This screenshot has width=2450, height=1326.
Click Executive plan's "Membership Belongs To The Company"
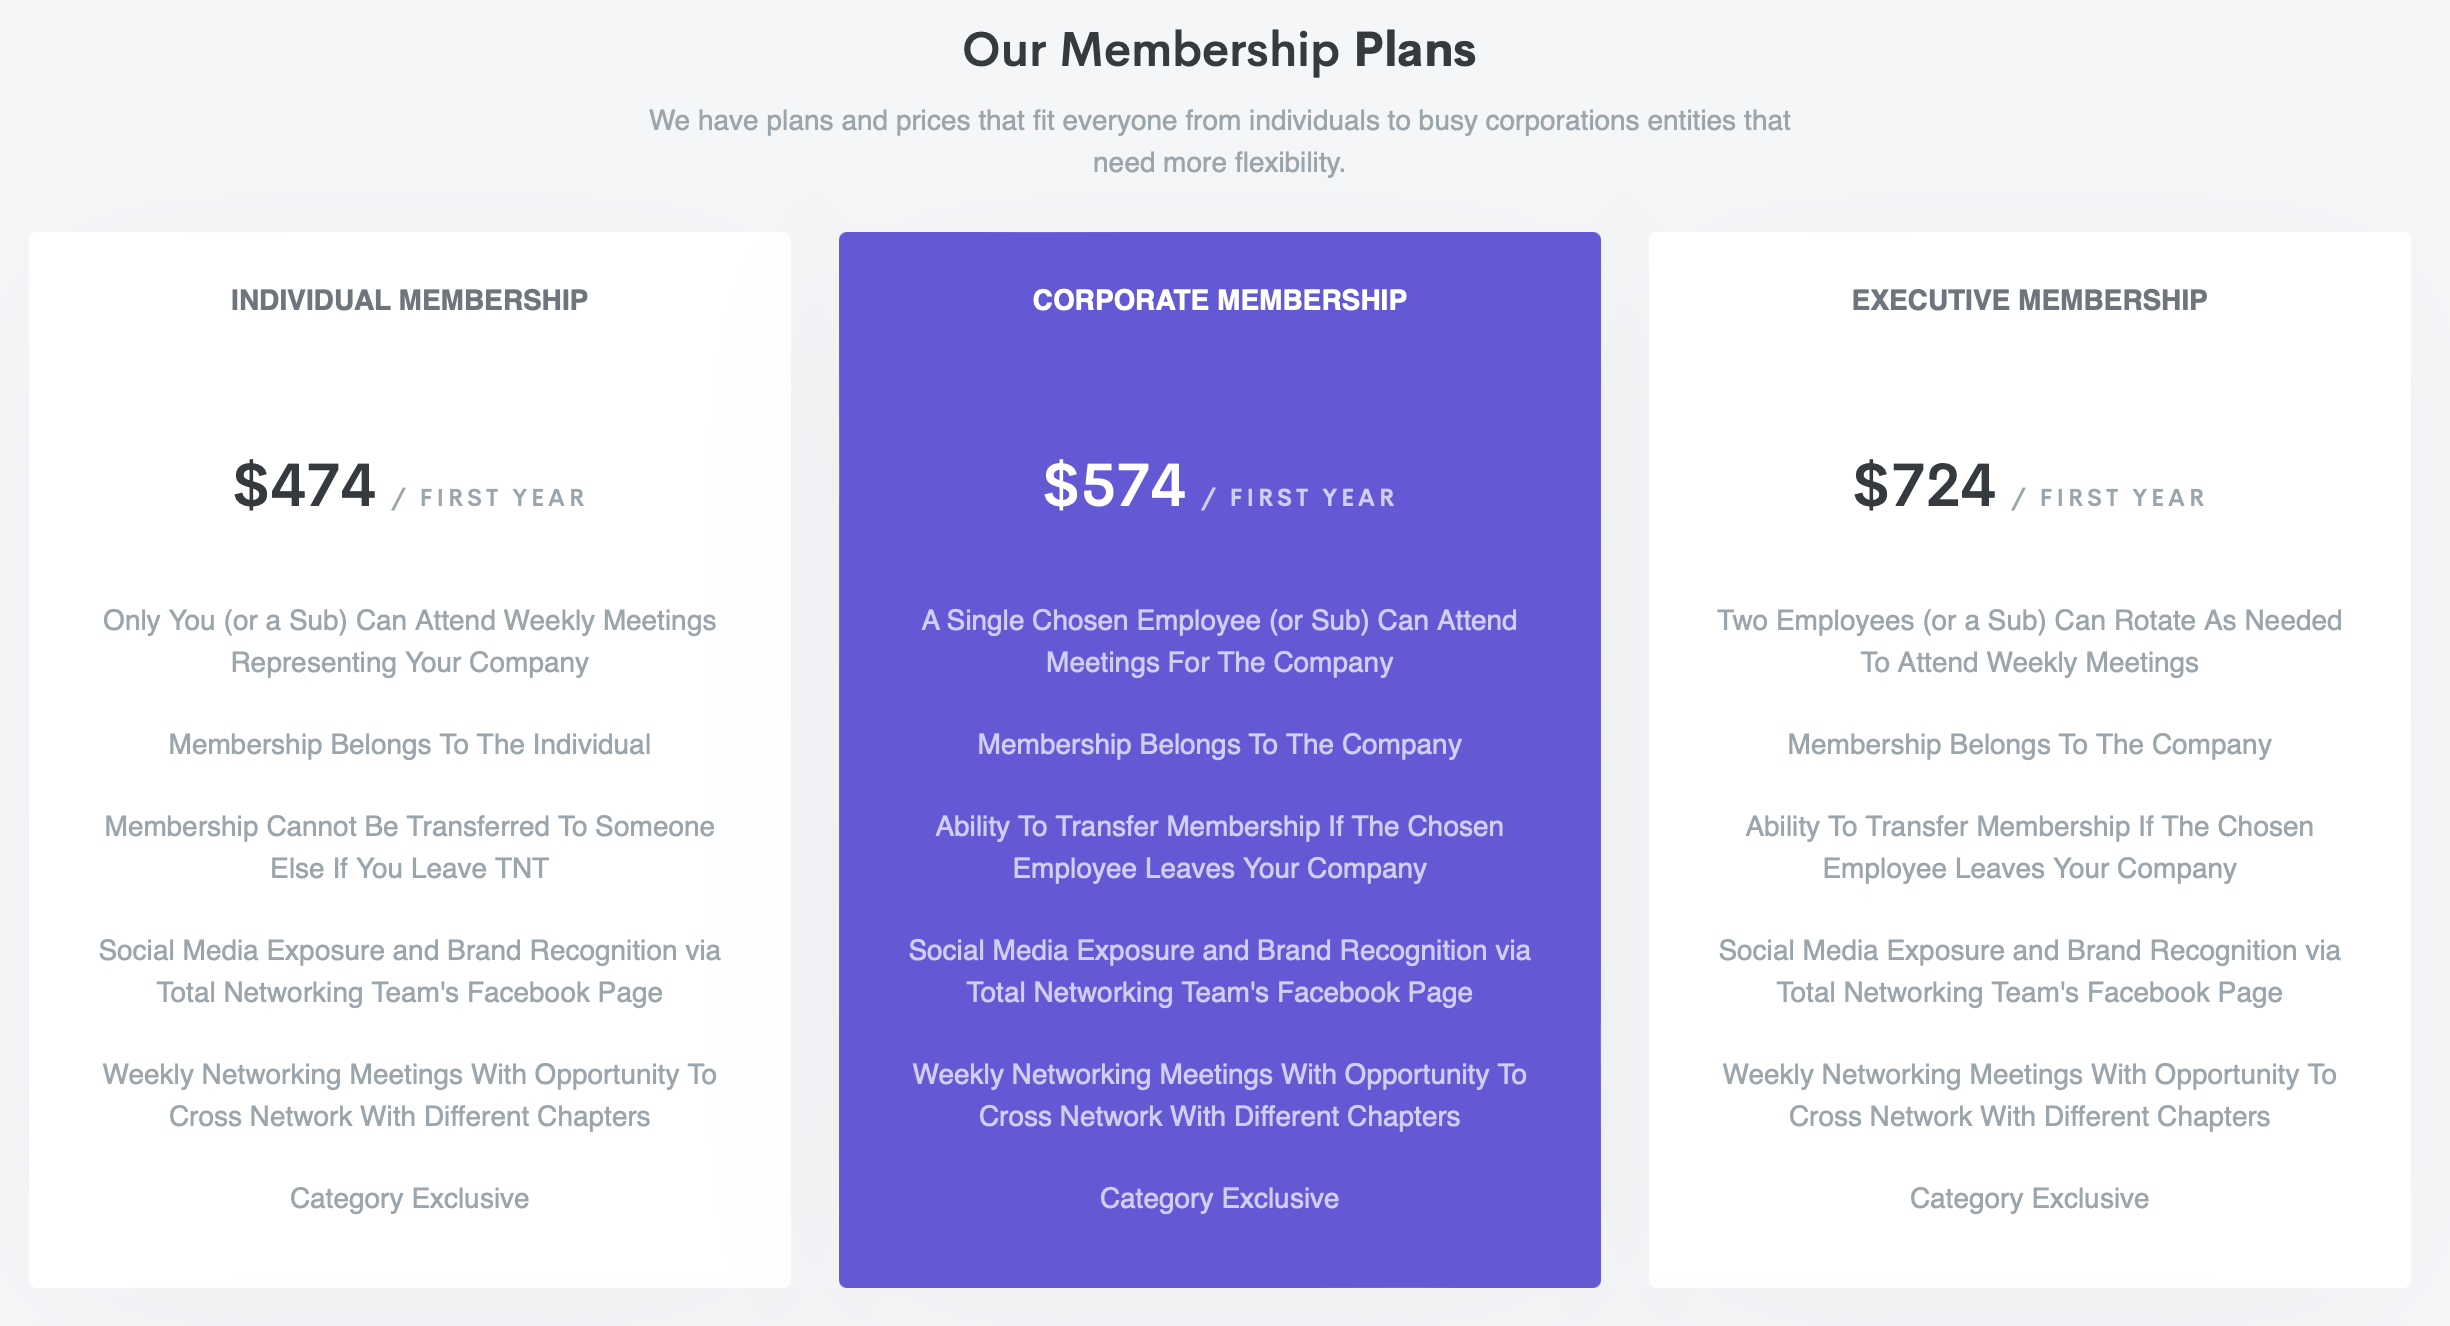point(2029,744)
